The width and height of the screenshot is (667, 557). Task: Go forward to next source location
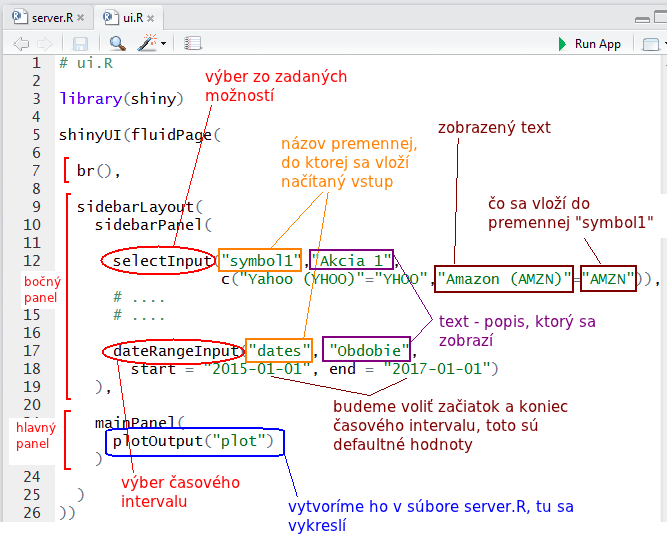(45, 43)
